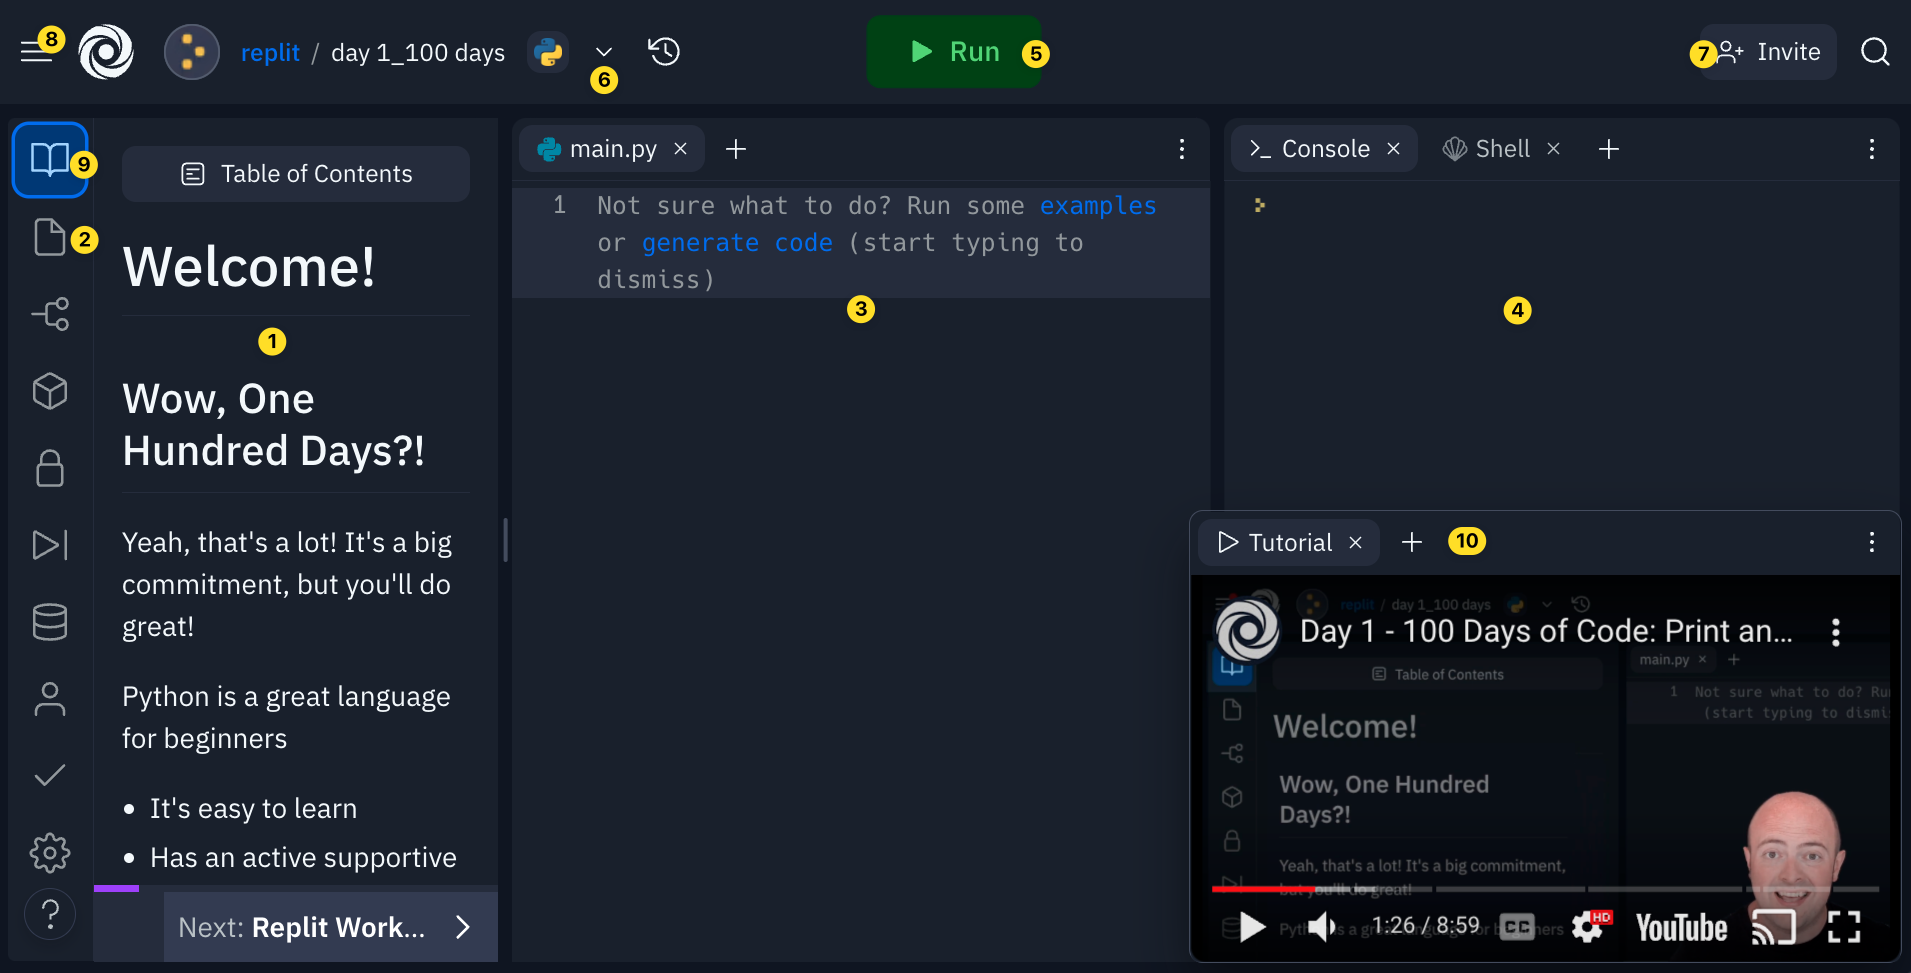Toggle closed captions on the video
The height and width of the screenshot is (973, 1911).
point(1517,927)
